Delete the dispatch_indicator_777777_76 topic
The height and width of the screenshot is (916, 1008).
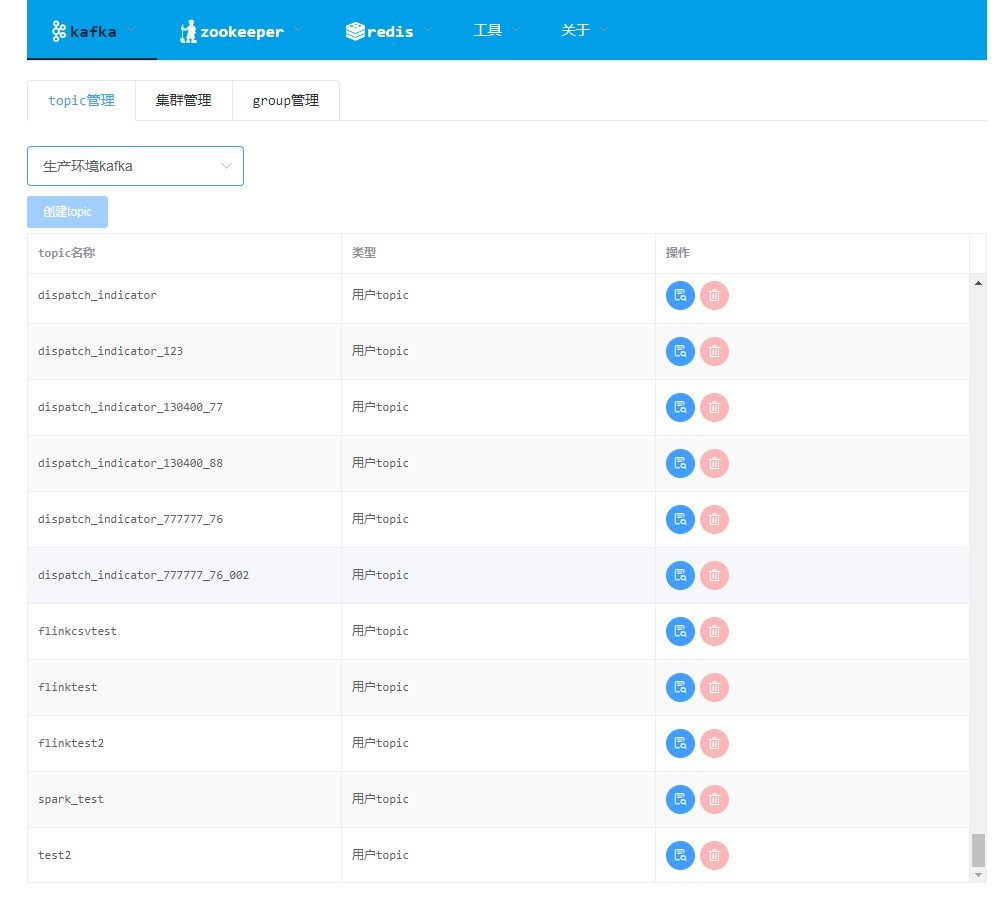point(714,519)
